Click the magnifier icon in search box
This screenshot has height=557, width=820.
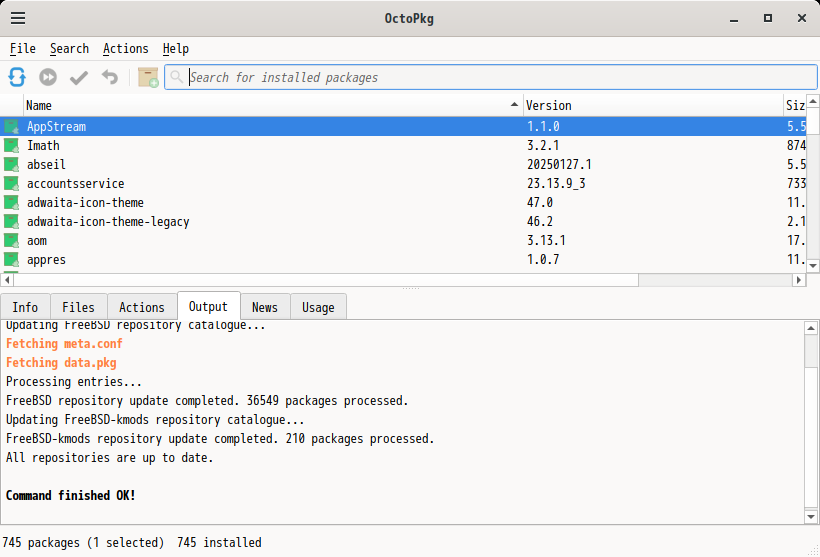177,77
